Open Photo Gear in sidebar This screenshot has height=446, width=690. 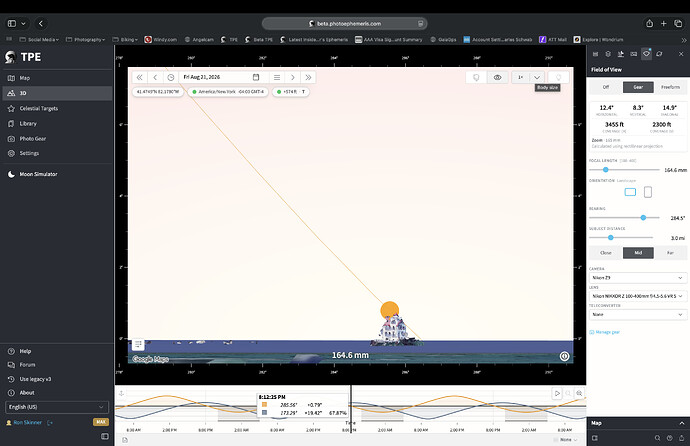point(56,139)
